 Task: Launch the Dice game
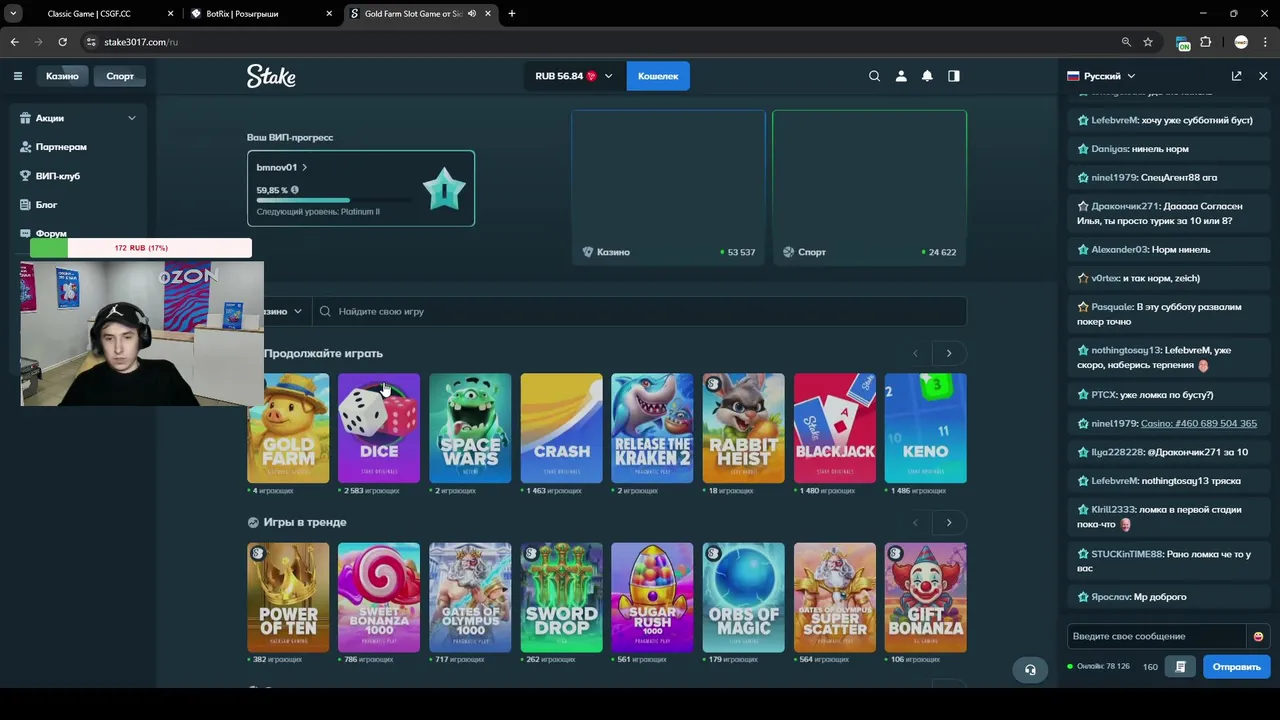pyautogui.click(x=379, y=428)
